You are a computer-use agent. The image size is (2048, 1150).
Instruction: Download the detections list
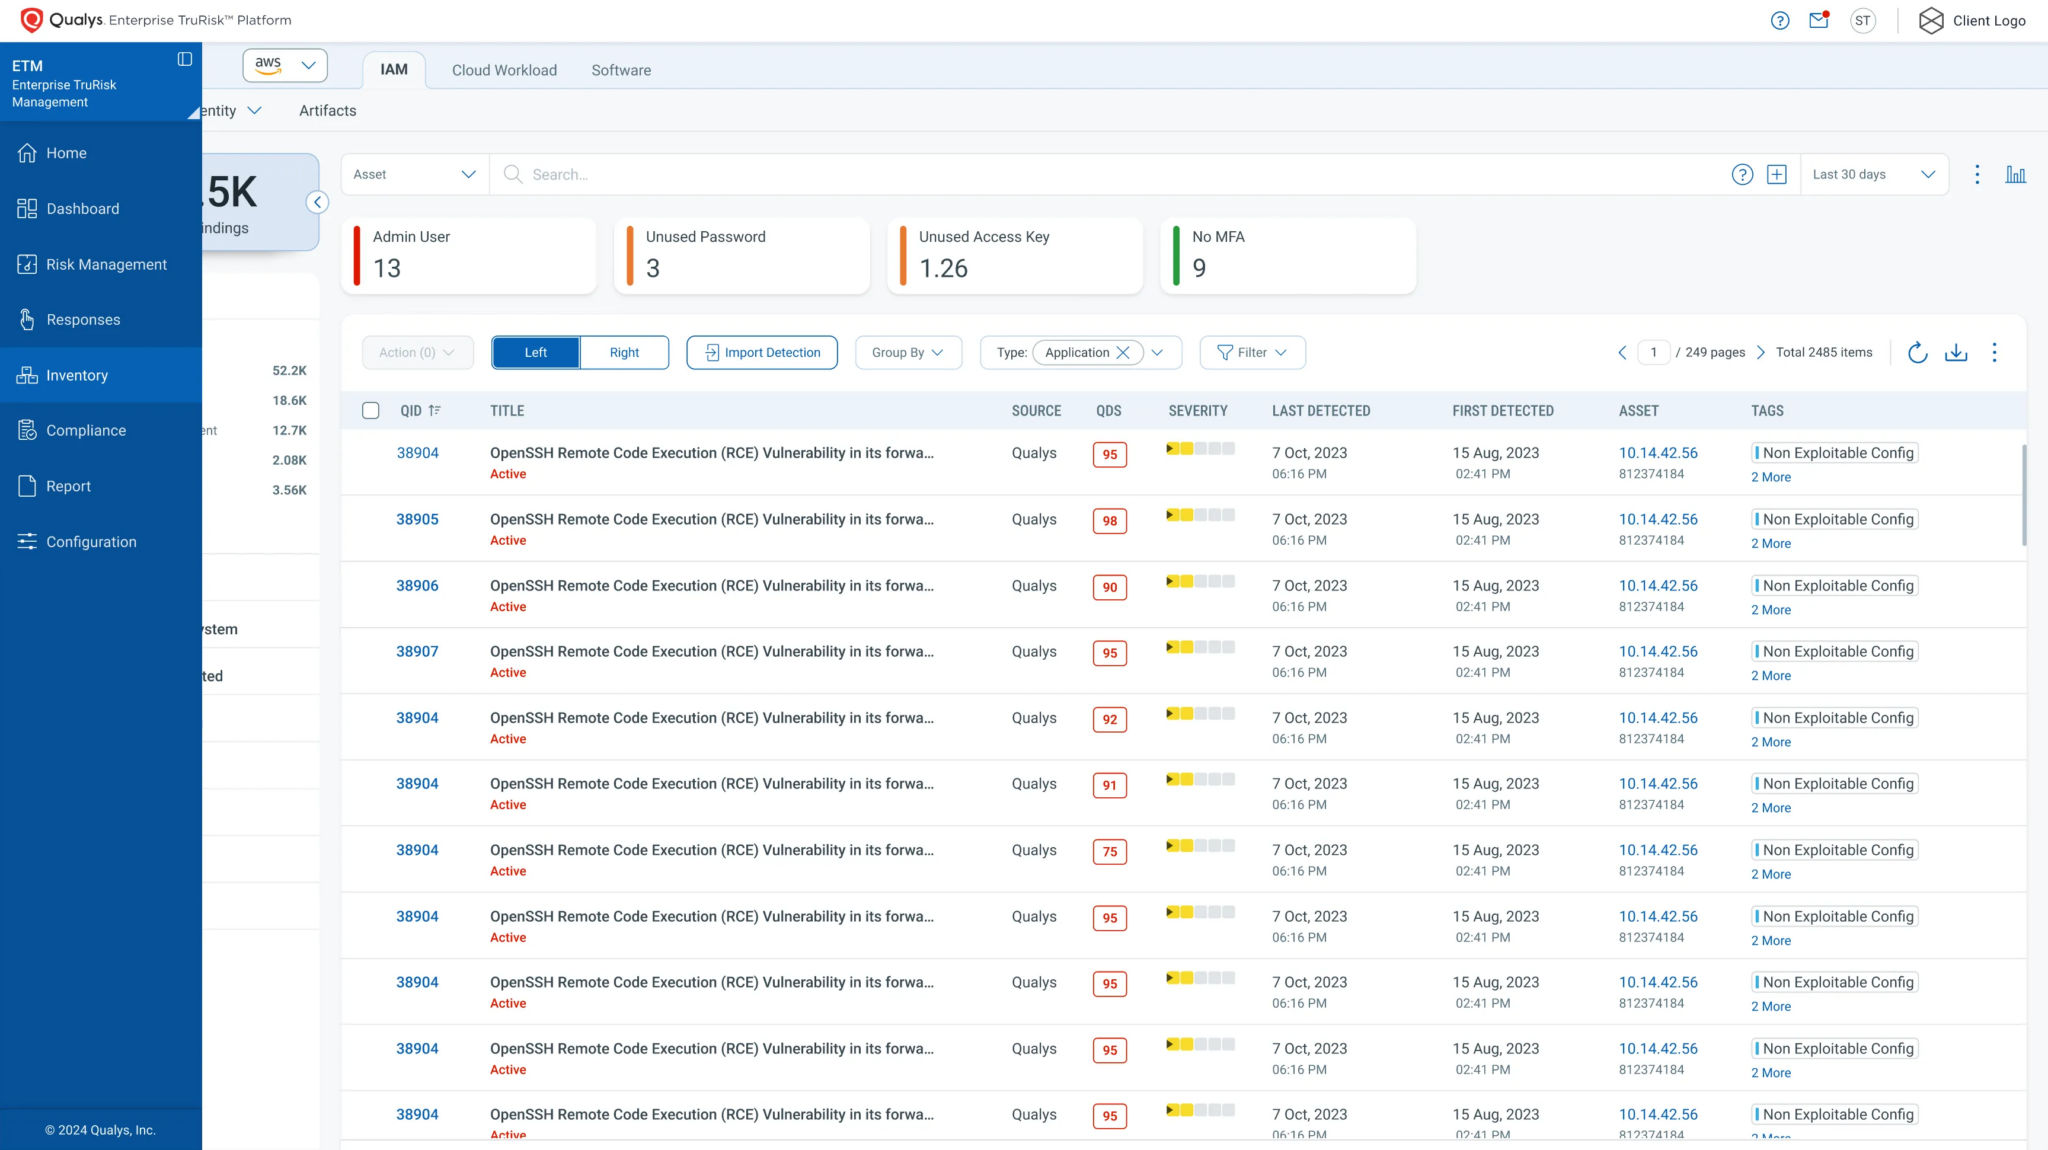[x=1957, y=352]
